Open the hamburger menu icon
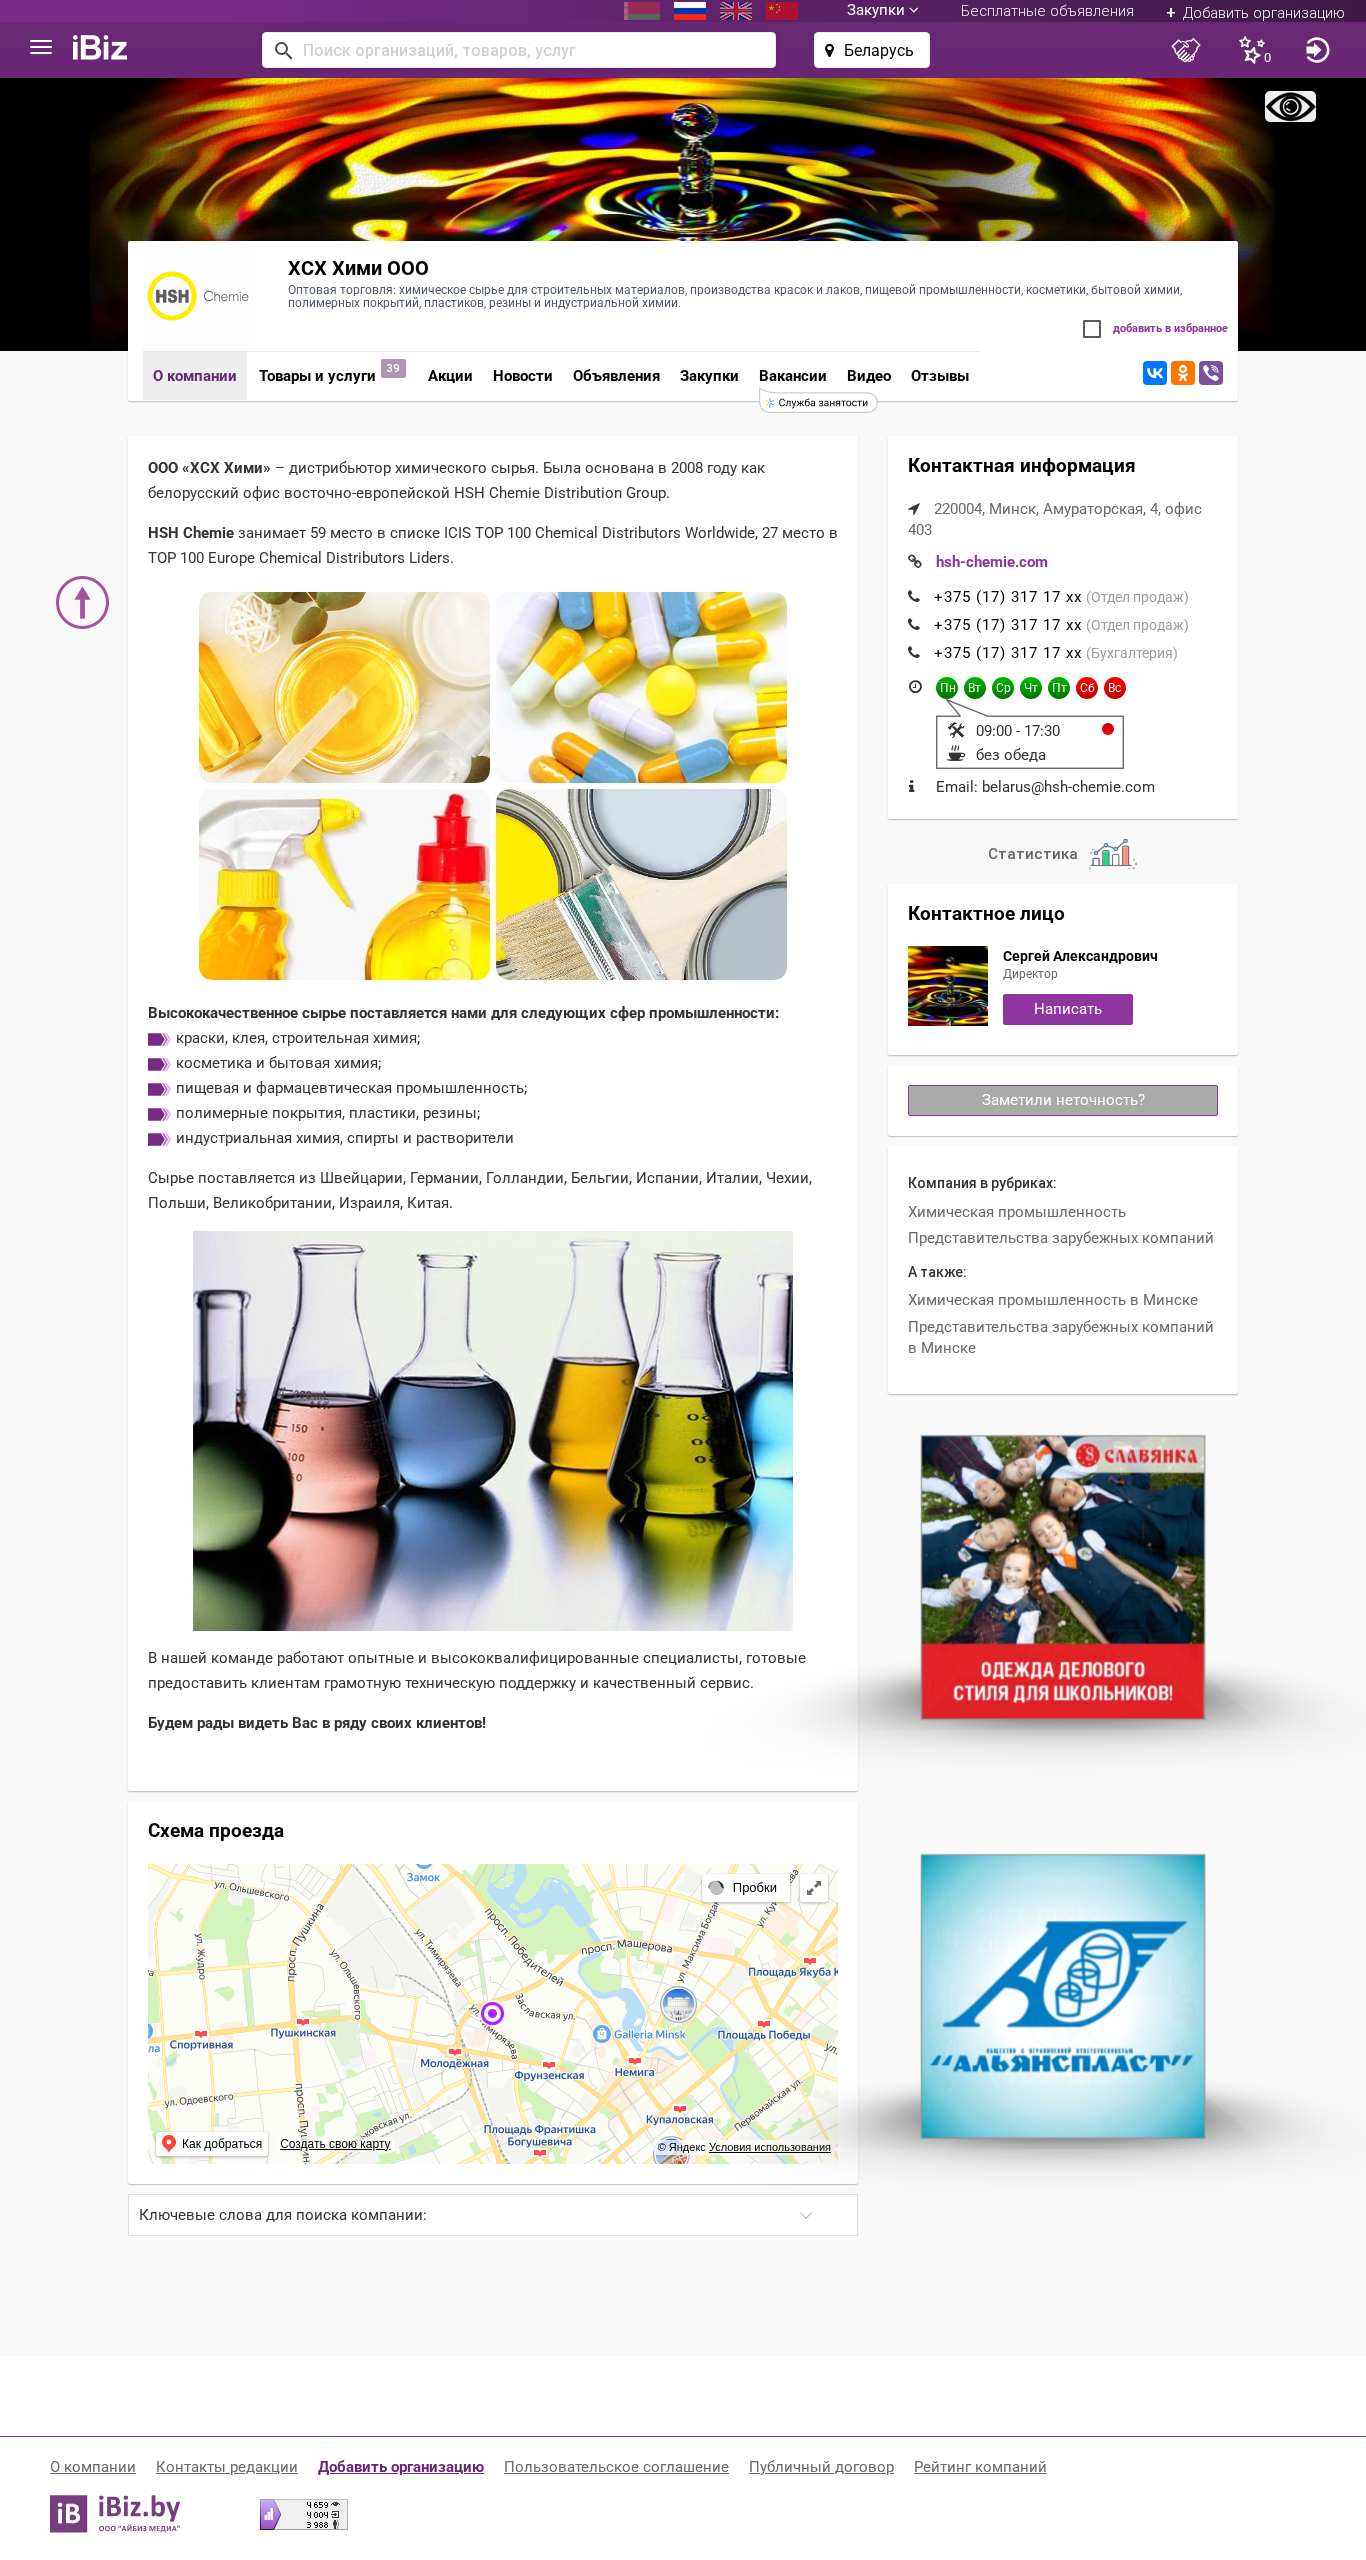The image size is (1366, 2560). 41,48
